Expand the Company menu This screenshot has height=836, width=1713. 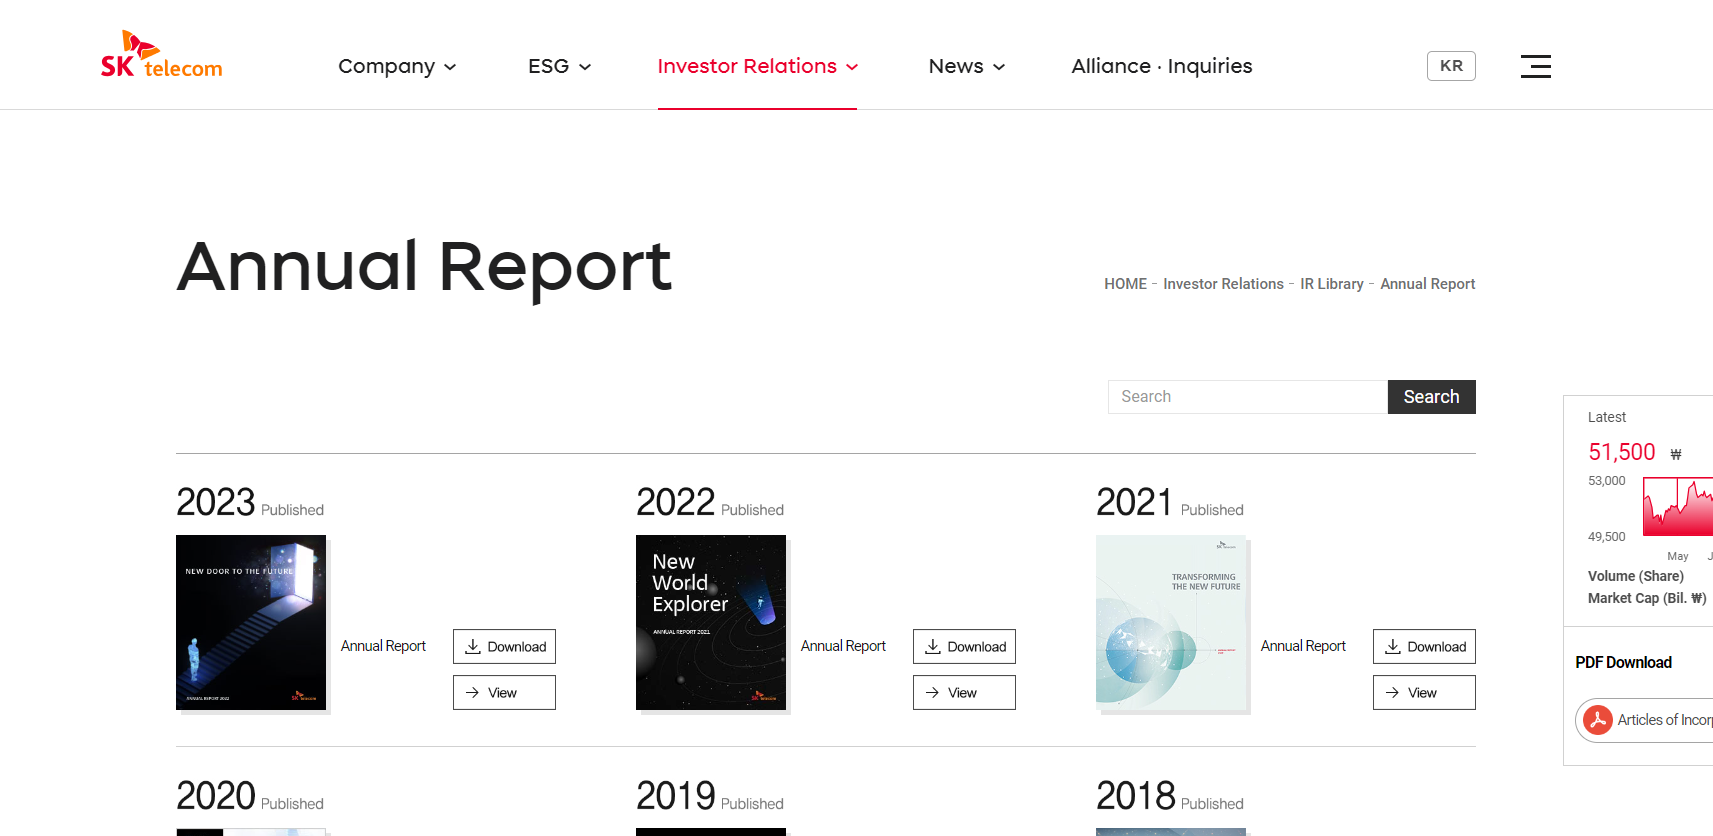click(x=397, y=66)
